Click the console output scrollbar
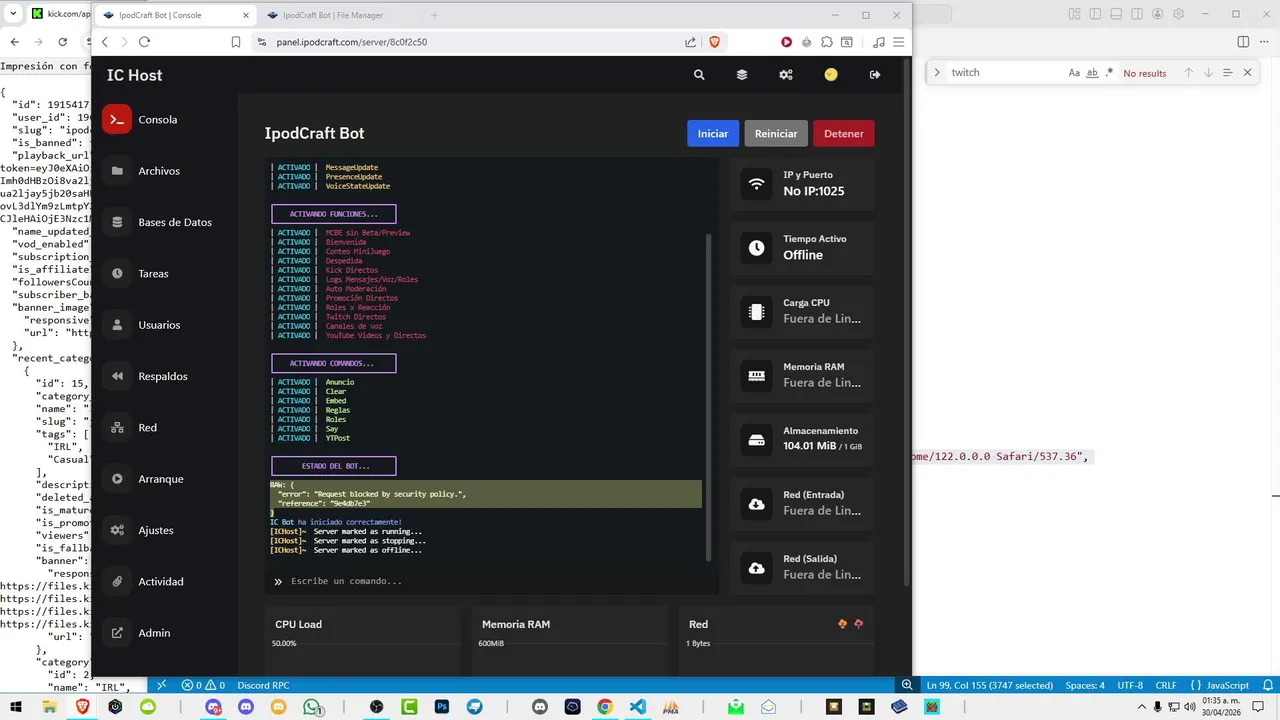The height and width of the screenshot is (720, 1280). 710,396
